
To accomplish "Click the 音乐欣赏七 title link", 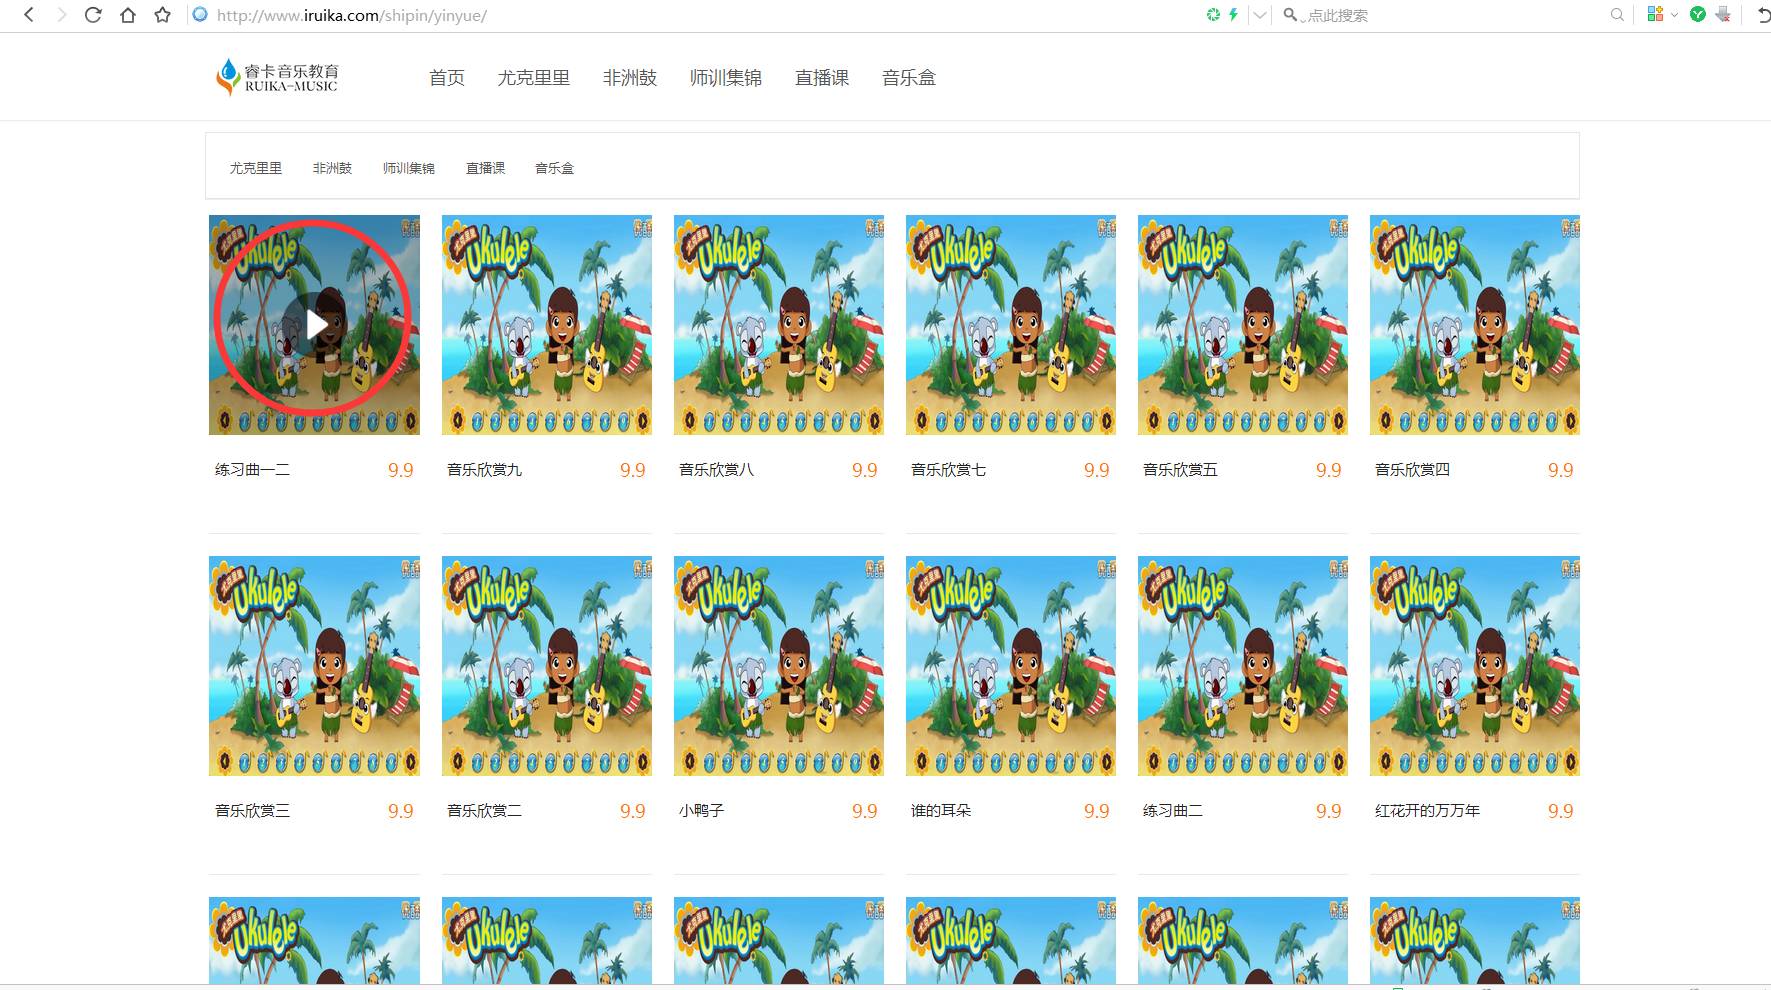I will pyautogui.click(x=948, y=470).
